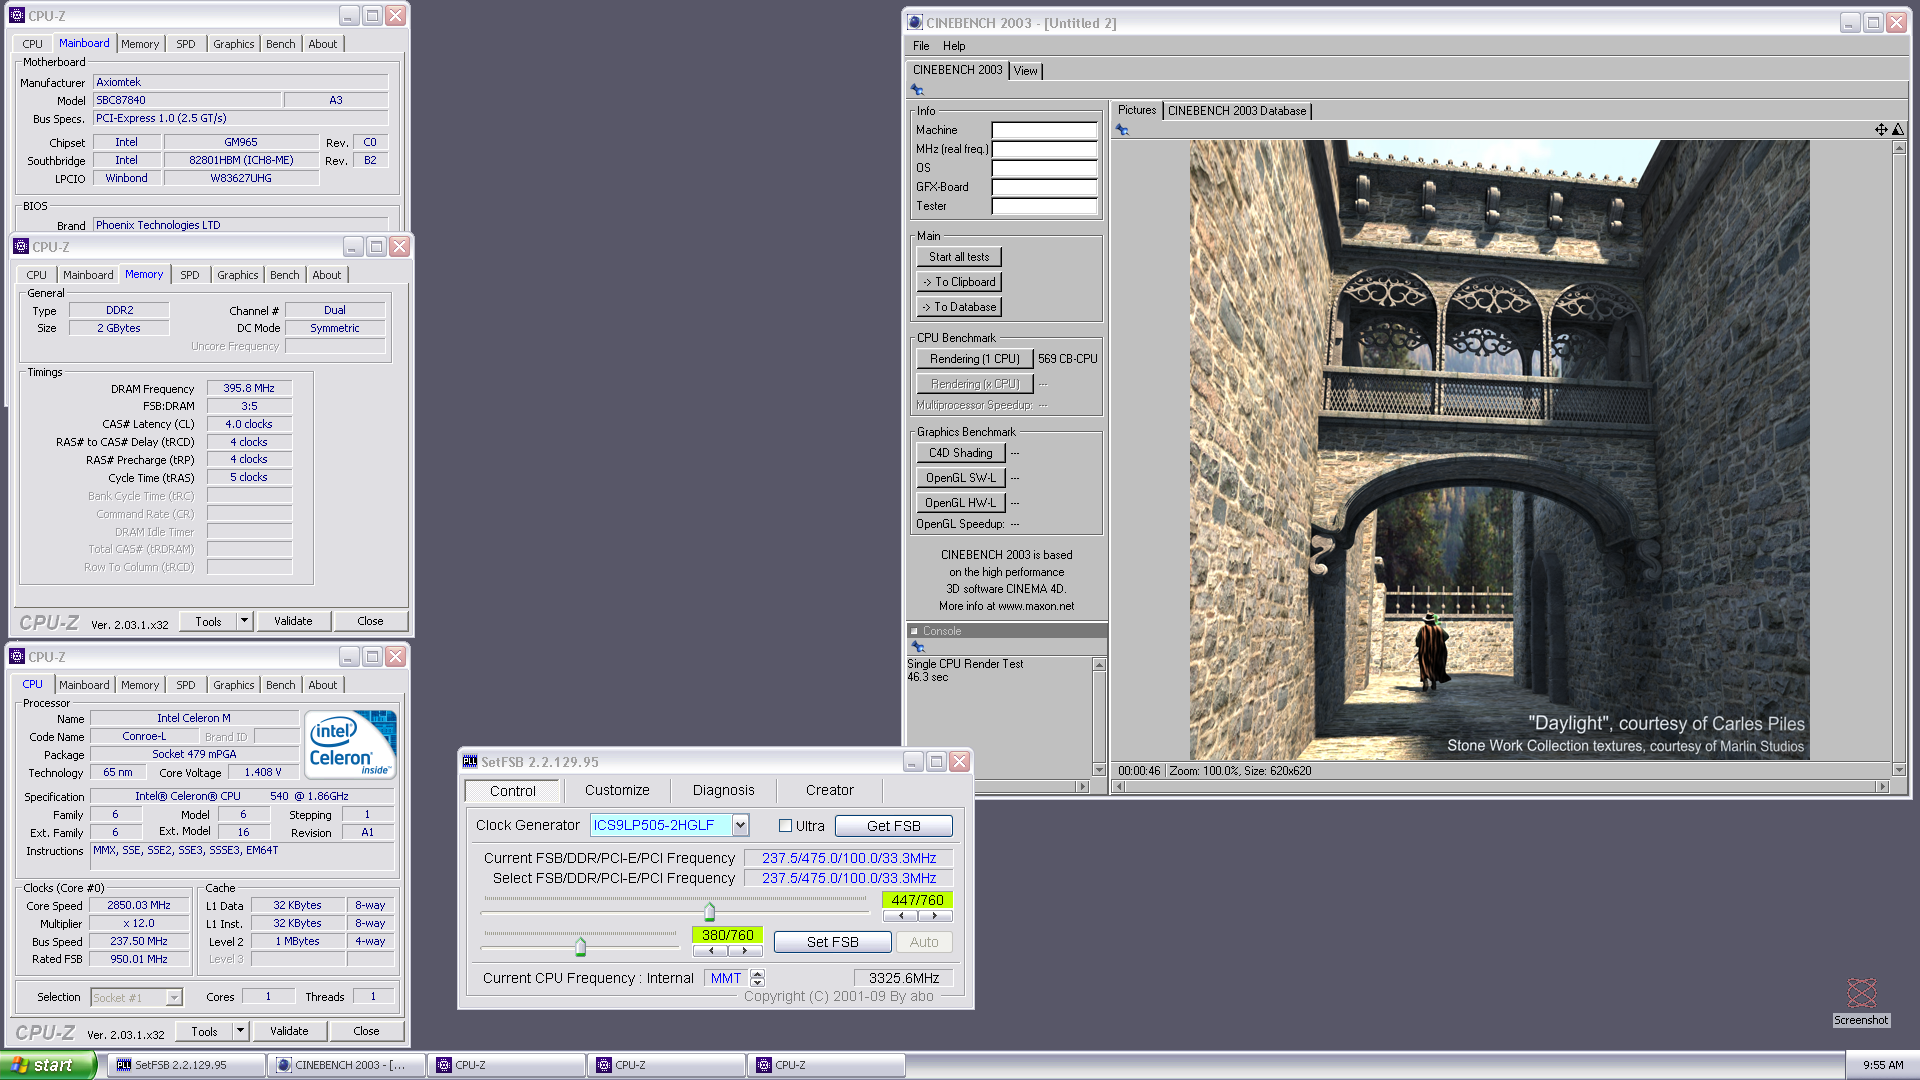
Task: Switch to SetFSB from the taskbar
Action: (x=189, y=1065)
